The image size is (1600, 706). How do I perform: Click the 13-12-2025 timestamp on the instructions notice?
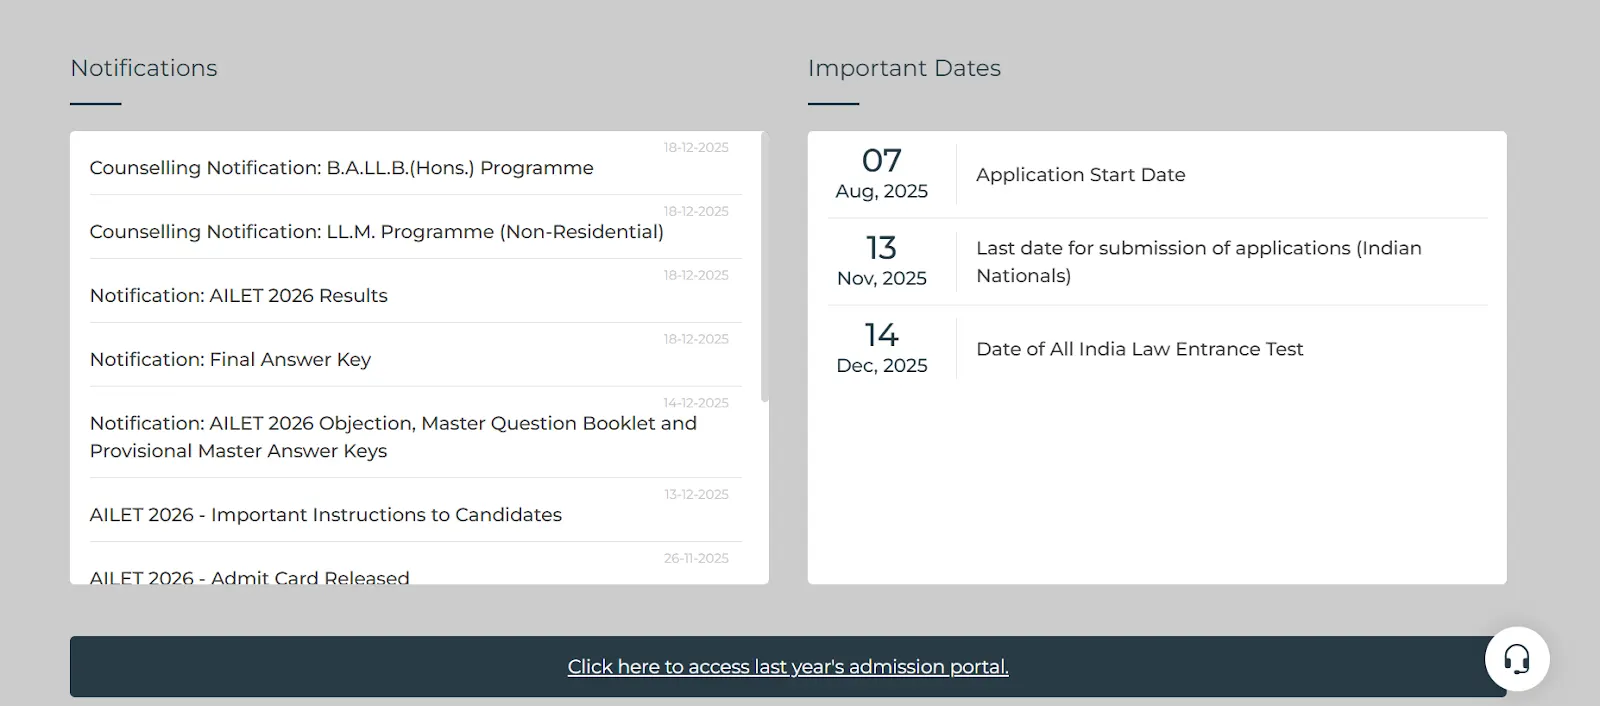point(696,493)
